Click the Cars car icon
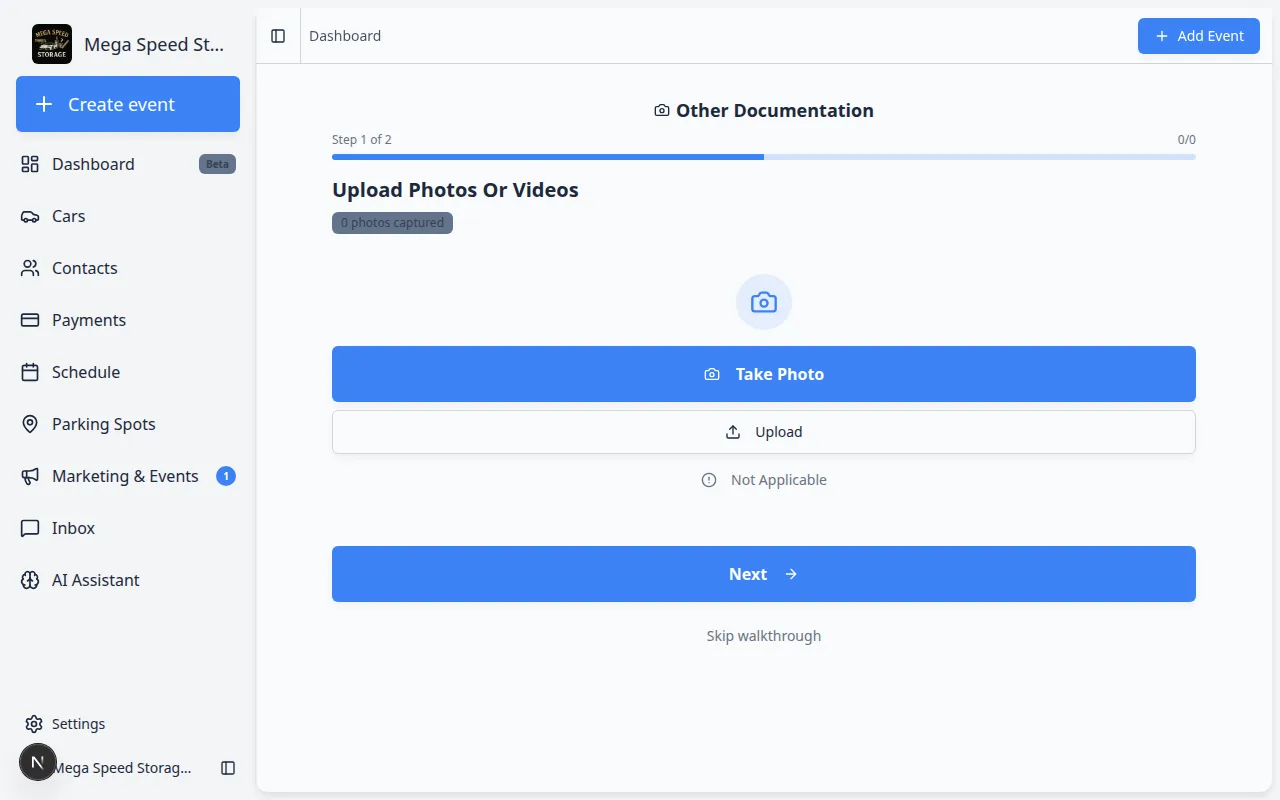 (30, 216)
